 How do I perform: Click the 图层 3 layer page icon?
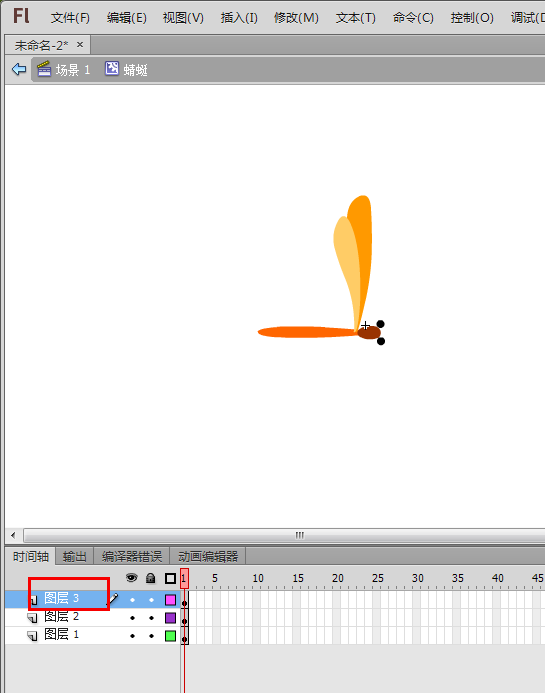(33, 600)
